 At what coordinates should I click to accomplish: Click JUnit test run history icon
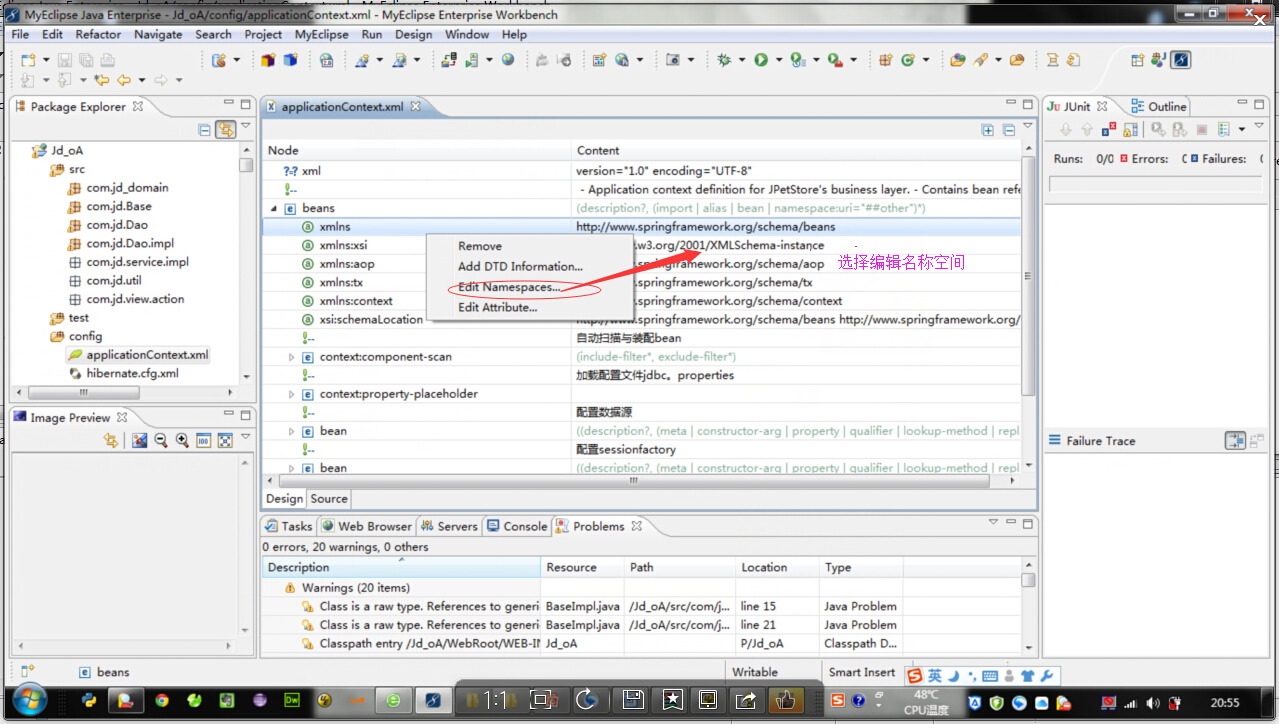click(x=1224, y=129)
